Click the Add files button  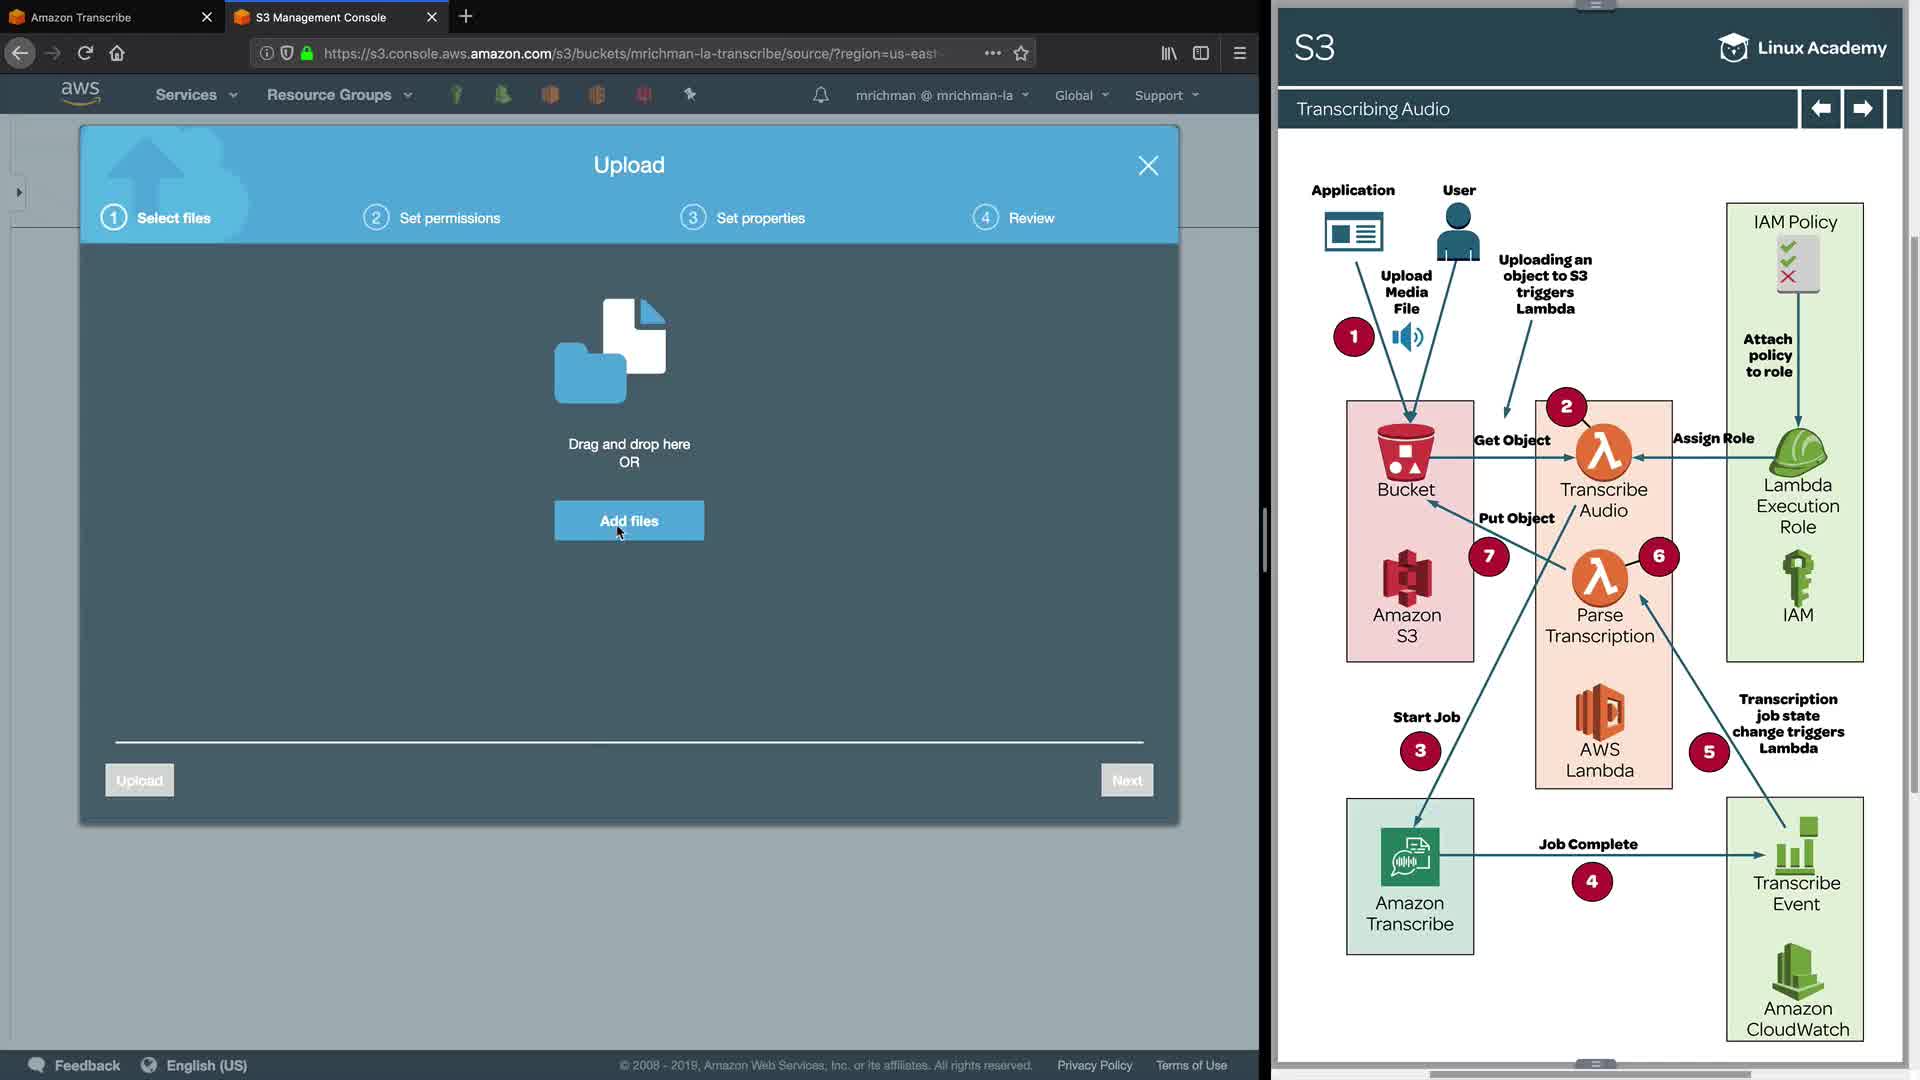[629, 521]
